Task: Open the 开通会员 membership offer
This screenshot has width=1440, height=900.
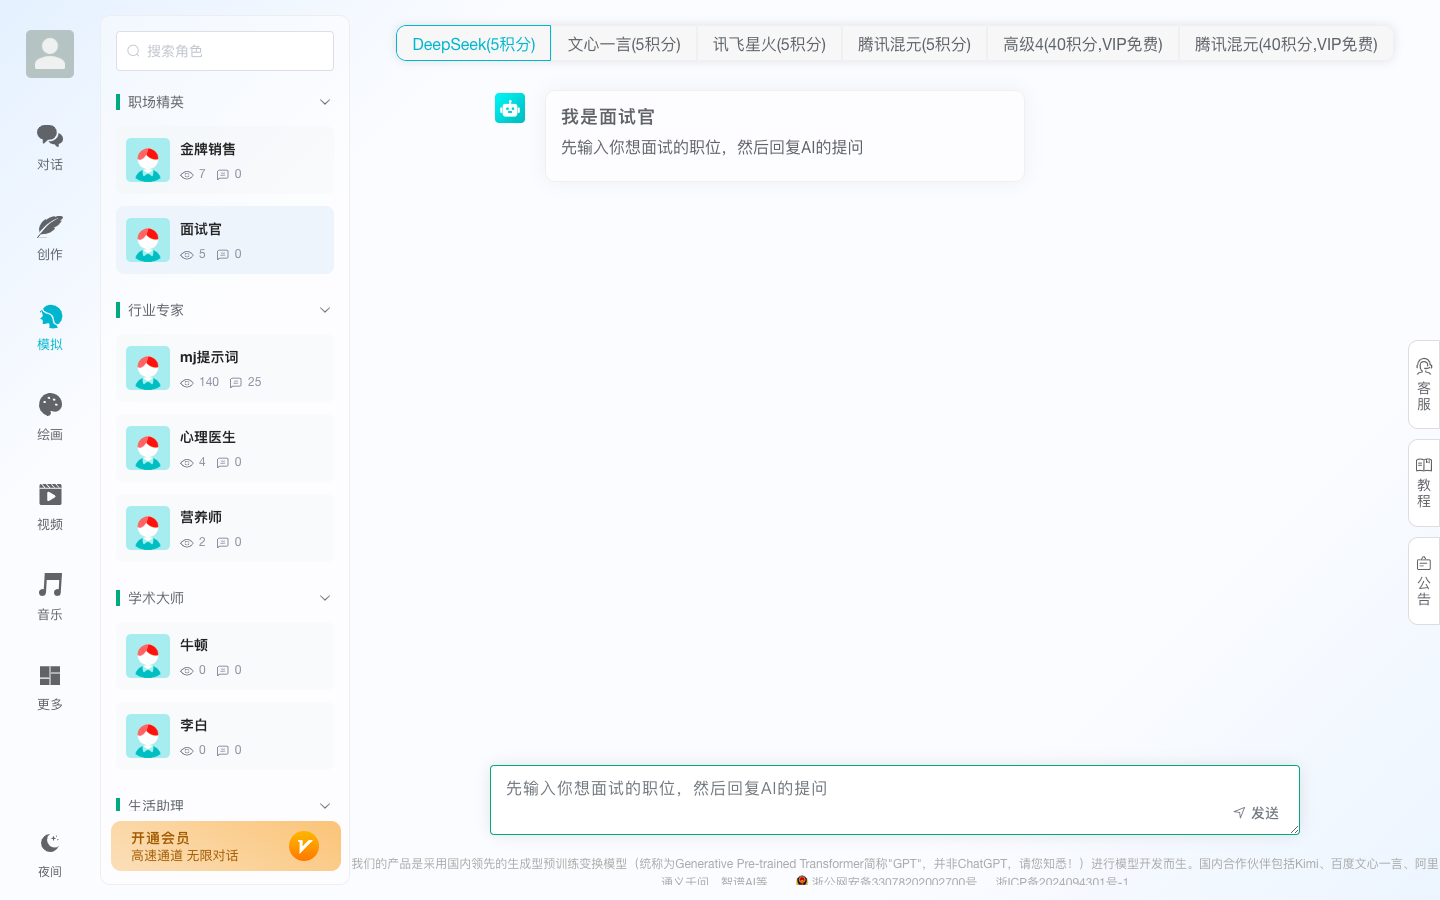Action: click(x=225, y=845)
